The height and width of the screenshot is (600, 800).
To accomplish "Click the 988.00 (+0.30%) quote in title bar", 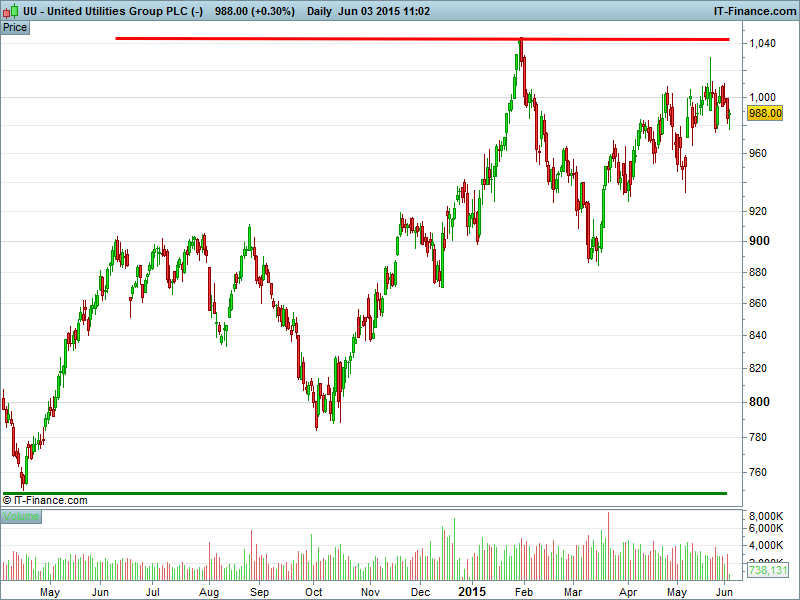I will pyautogui.click(x=257, y=10).
